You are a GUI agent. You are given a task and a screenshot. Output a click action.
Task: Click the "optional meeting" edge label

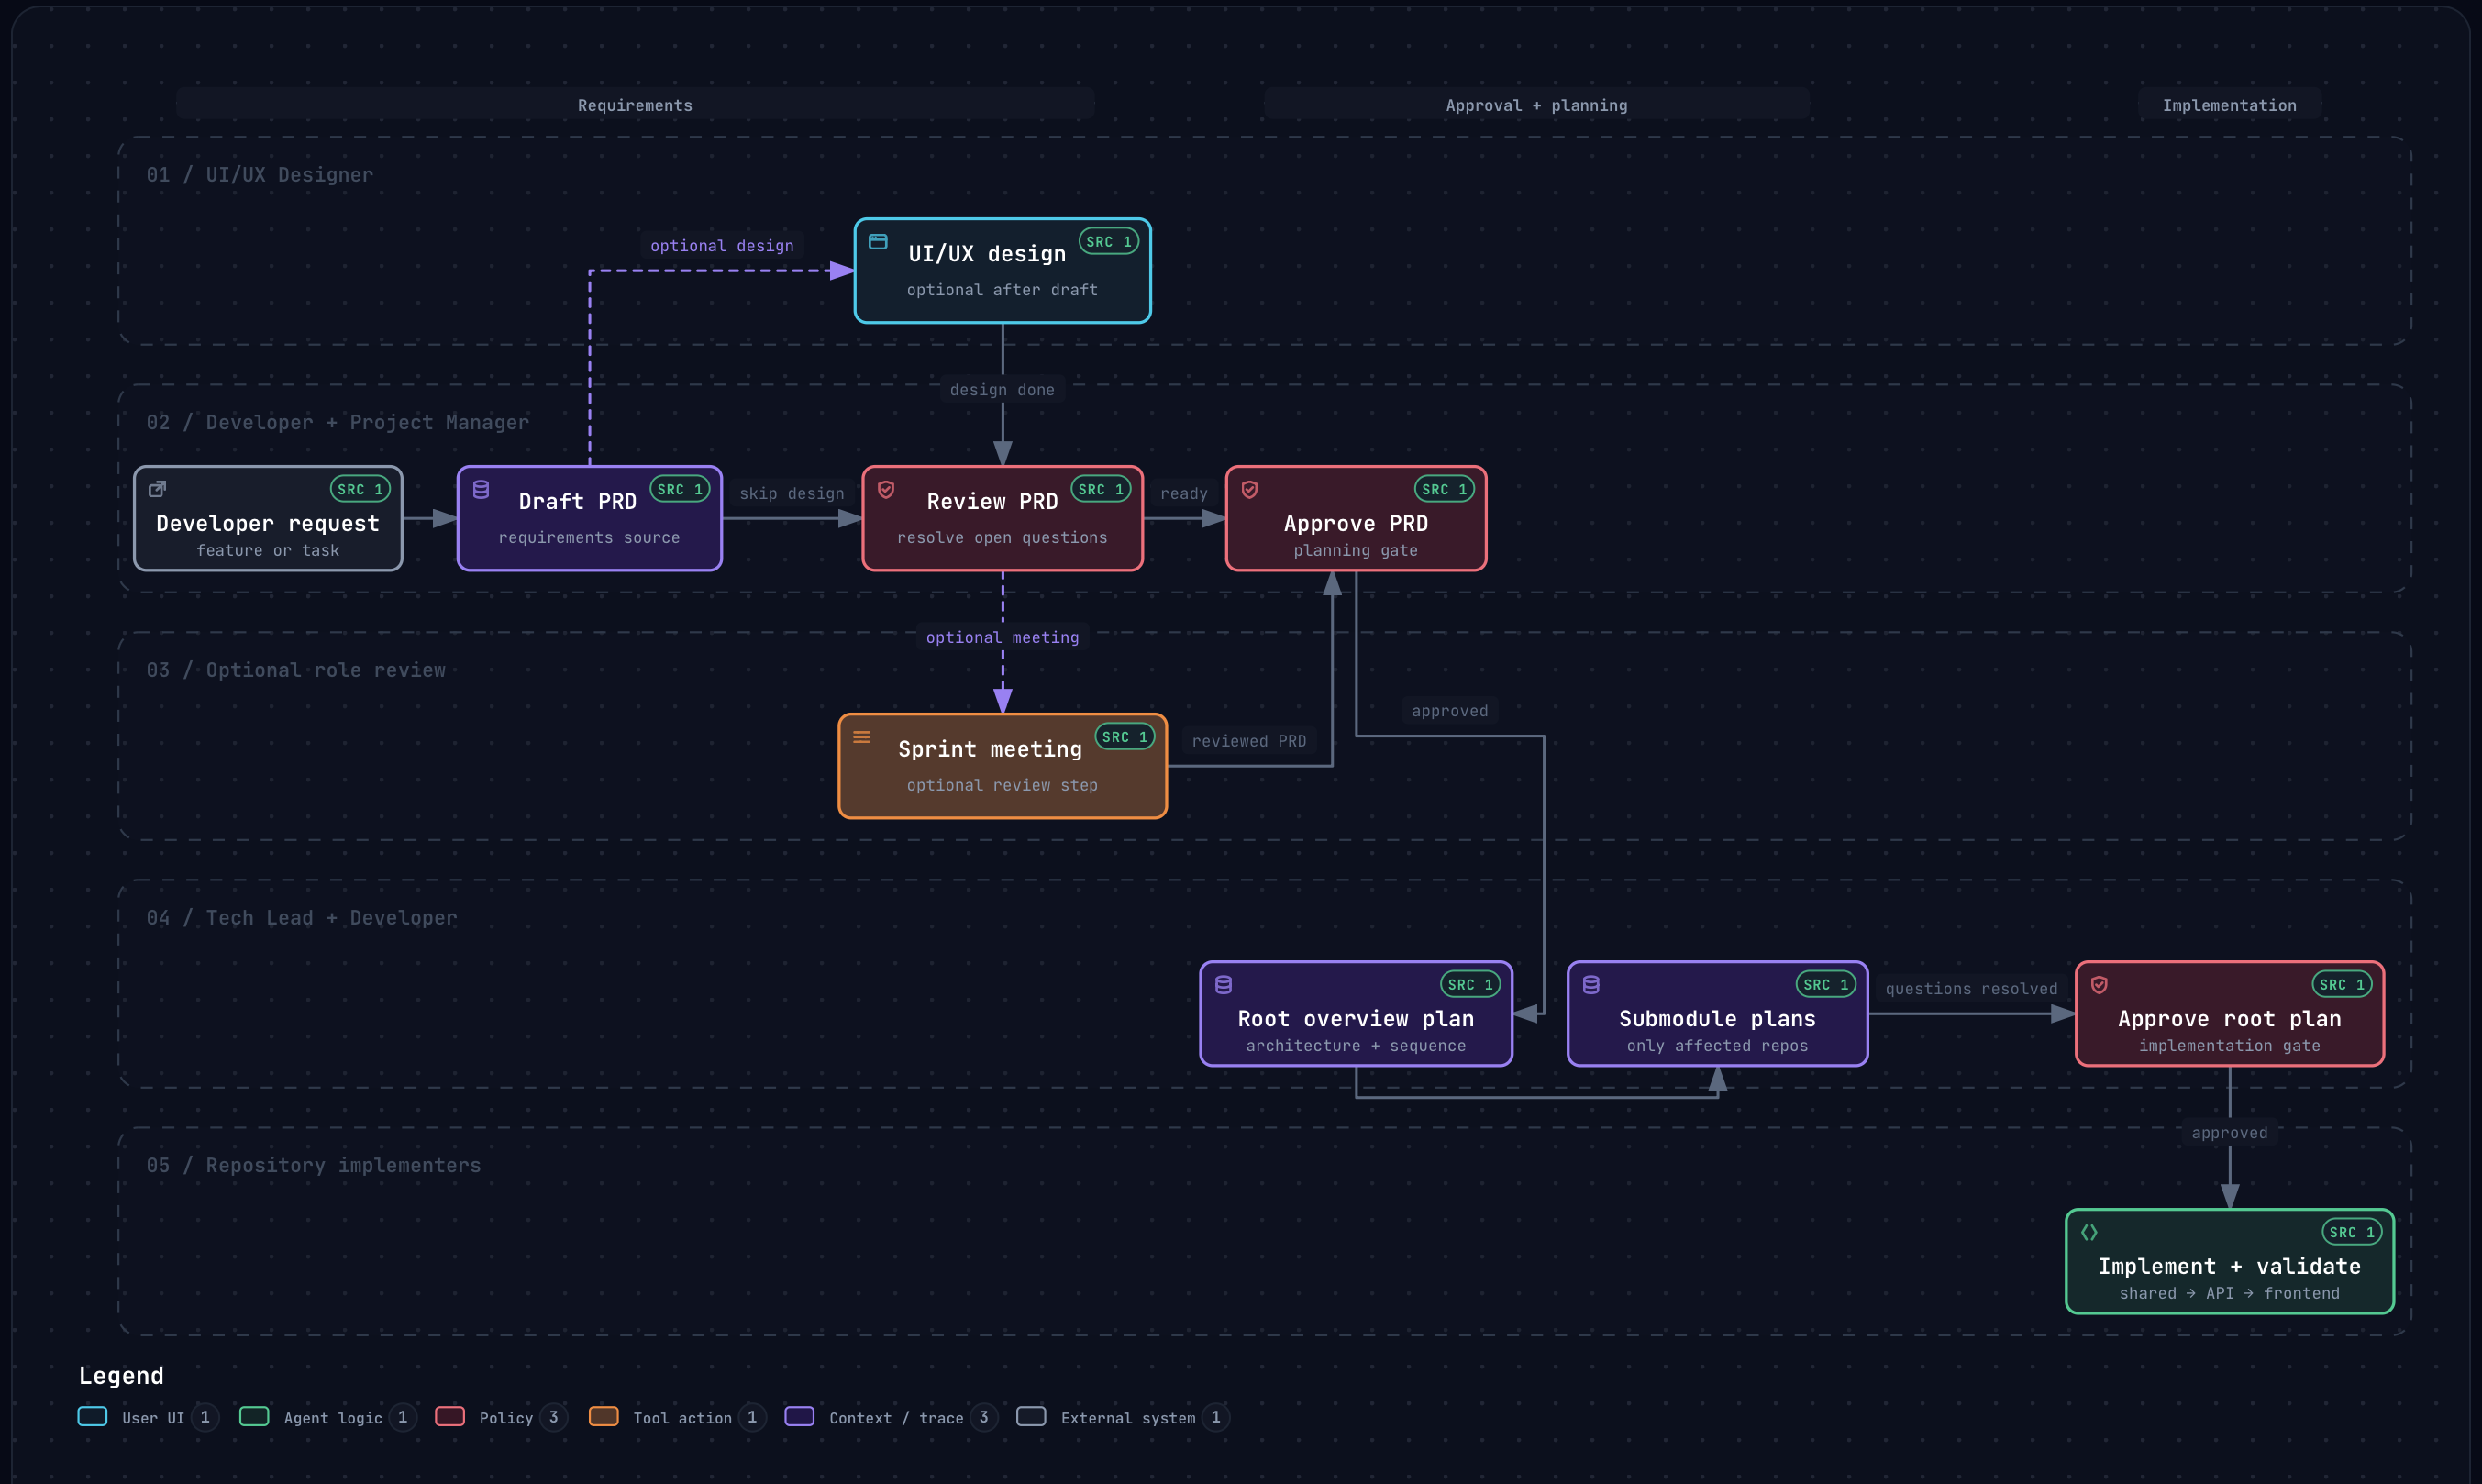coord(1002,637)
